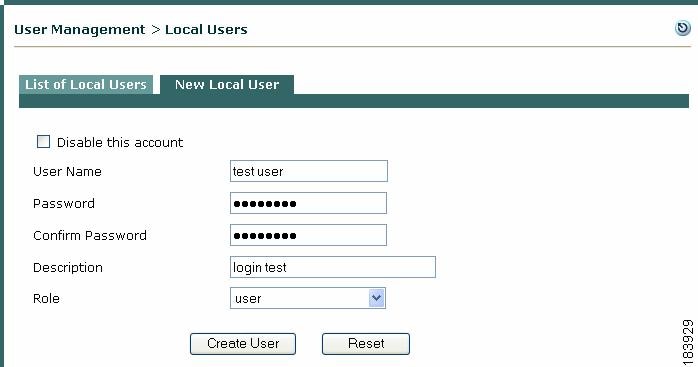
Task: Click the refresh icon at top right
Action: click(x=682, y=28)
